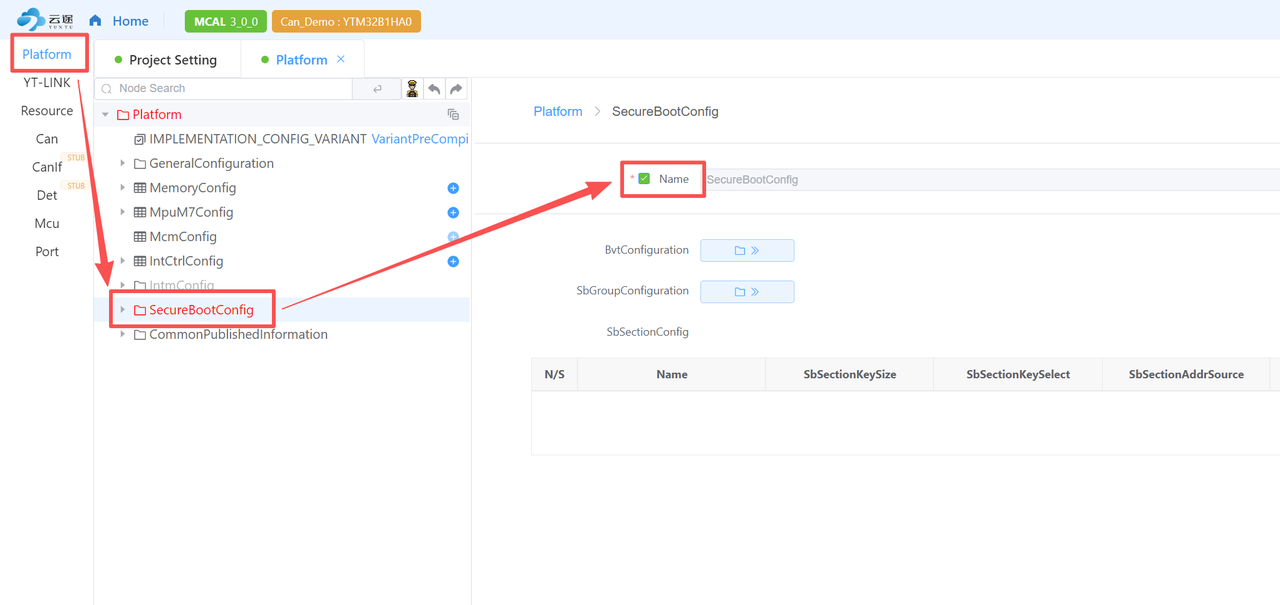Open the BvtConfiguration folder button
Viewport: 1280px width, 605px height.
pyautogui.click(x=747, y=250)
